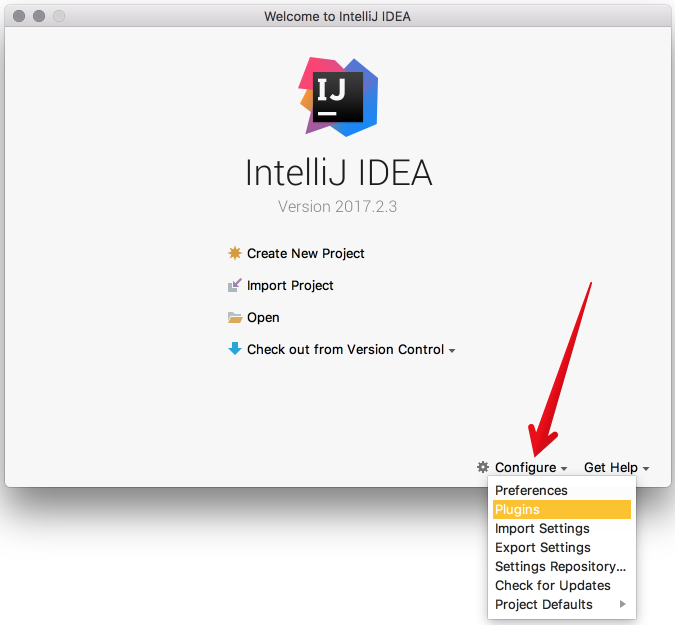
Task: Open the Configure dropdown
Action: 526,467
